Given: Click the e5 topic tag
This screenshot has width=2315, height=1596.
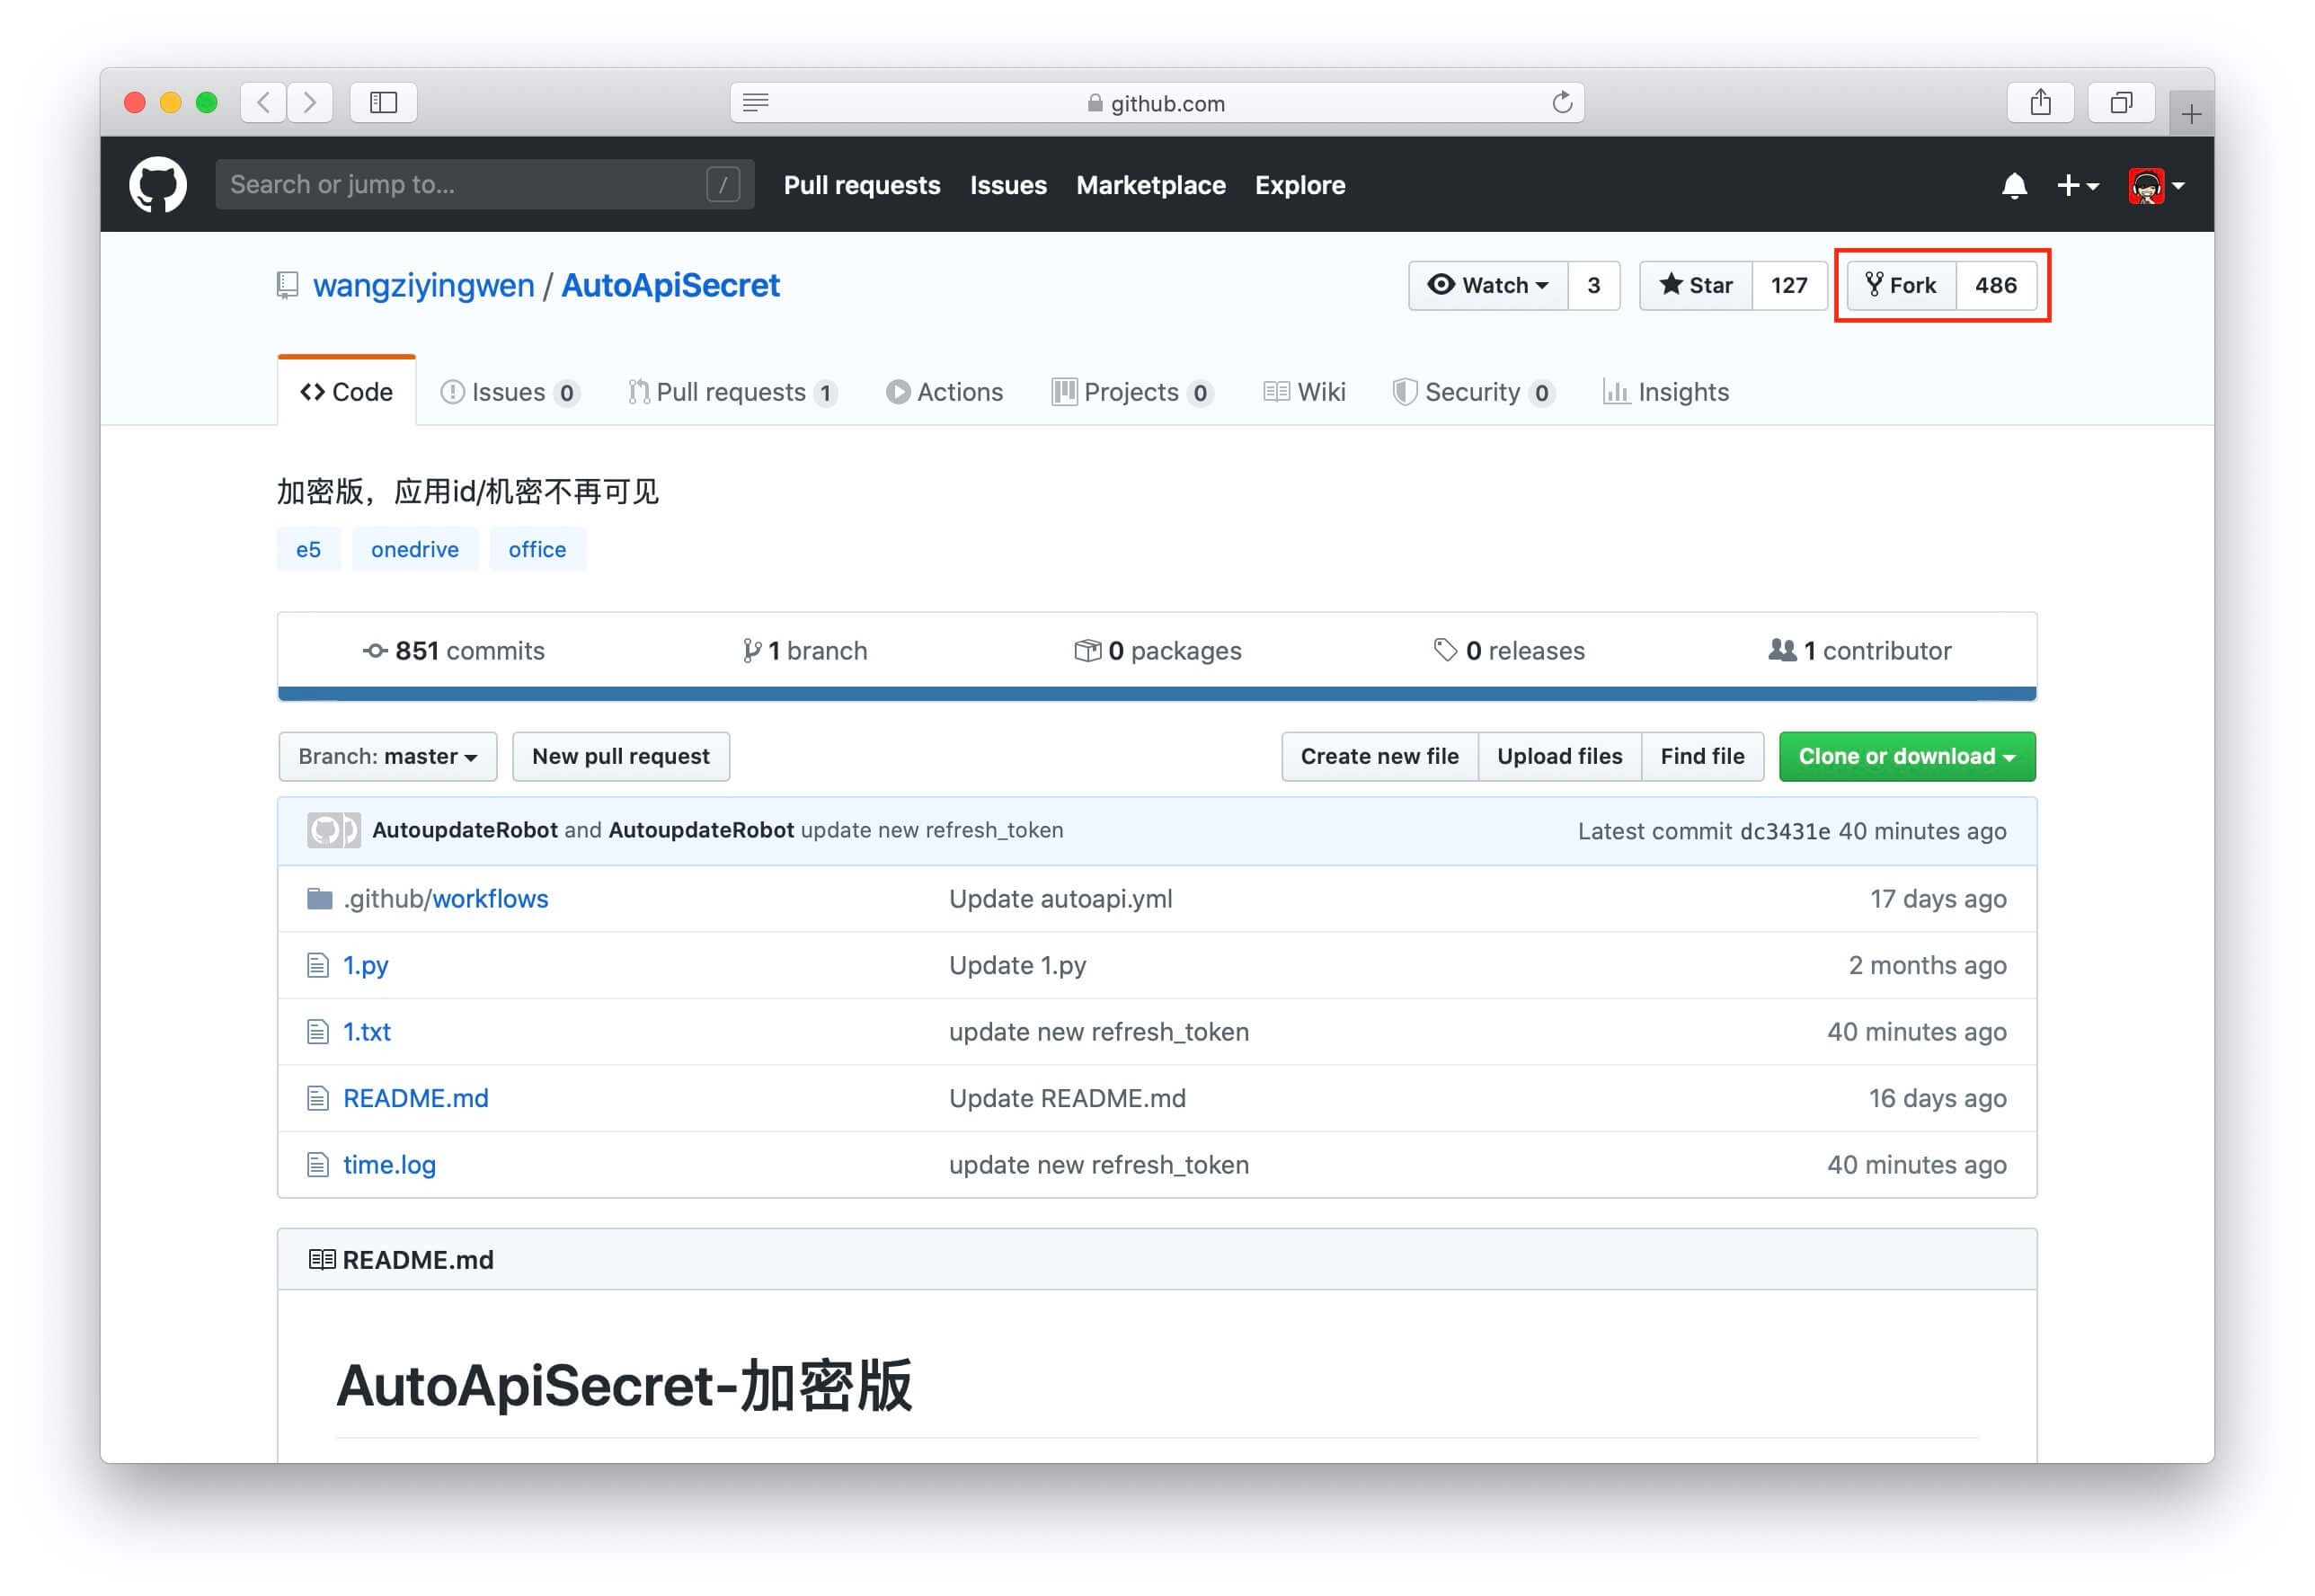Looking at the screenshot, I should coord(308,549).
